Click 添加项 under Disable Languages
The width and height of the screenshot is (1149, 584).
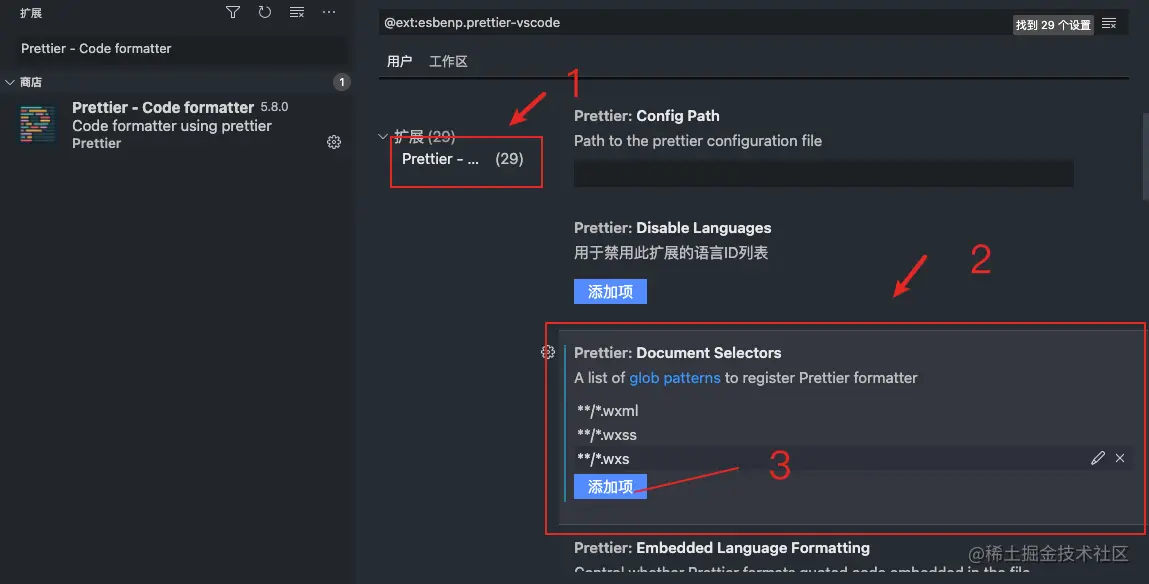pyautogui.click(x=610, y=291)
